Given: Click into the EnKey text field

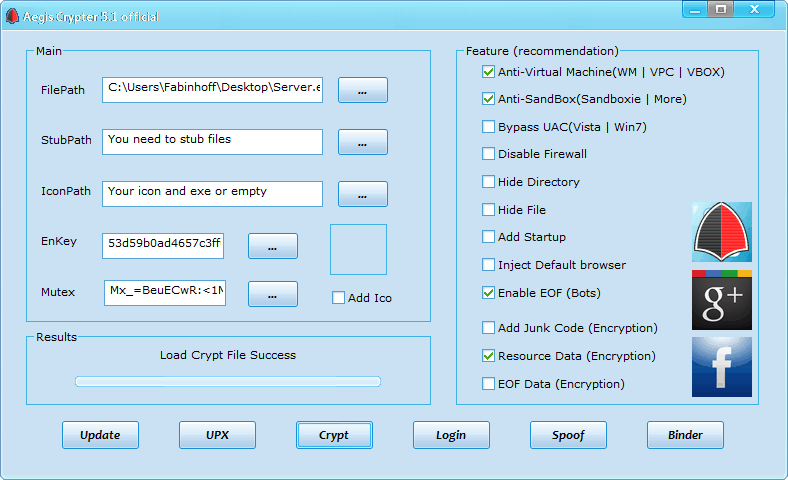Looking at the screenshot, I should [x=163, y=246].
